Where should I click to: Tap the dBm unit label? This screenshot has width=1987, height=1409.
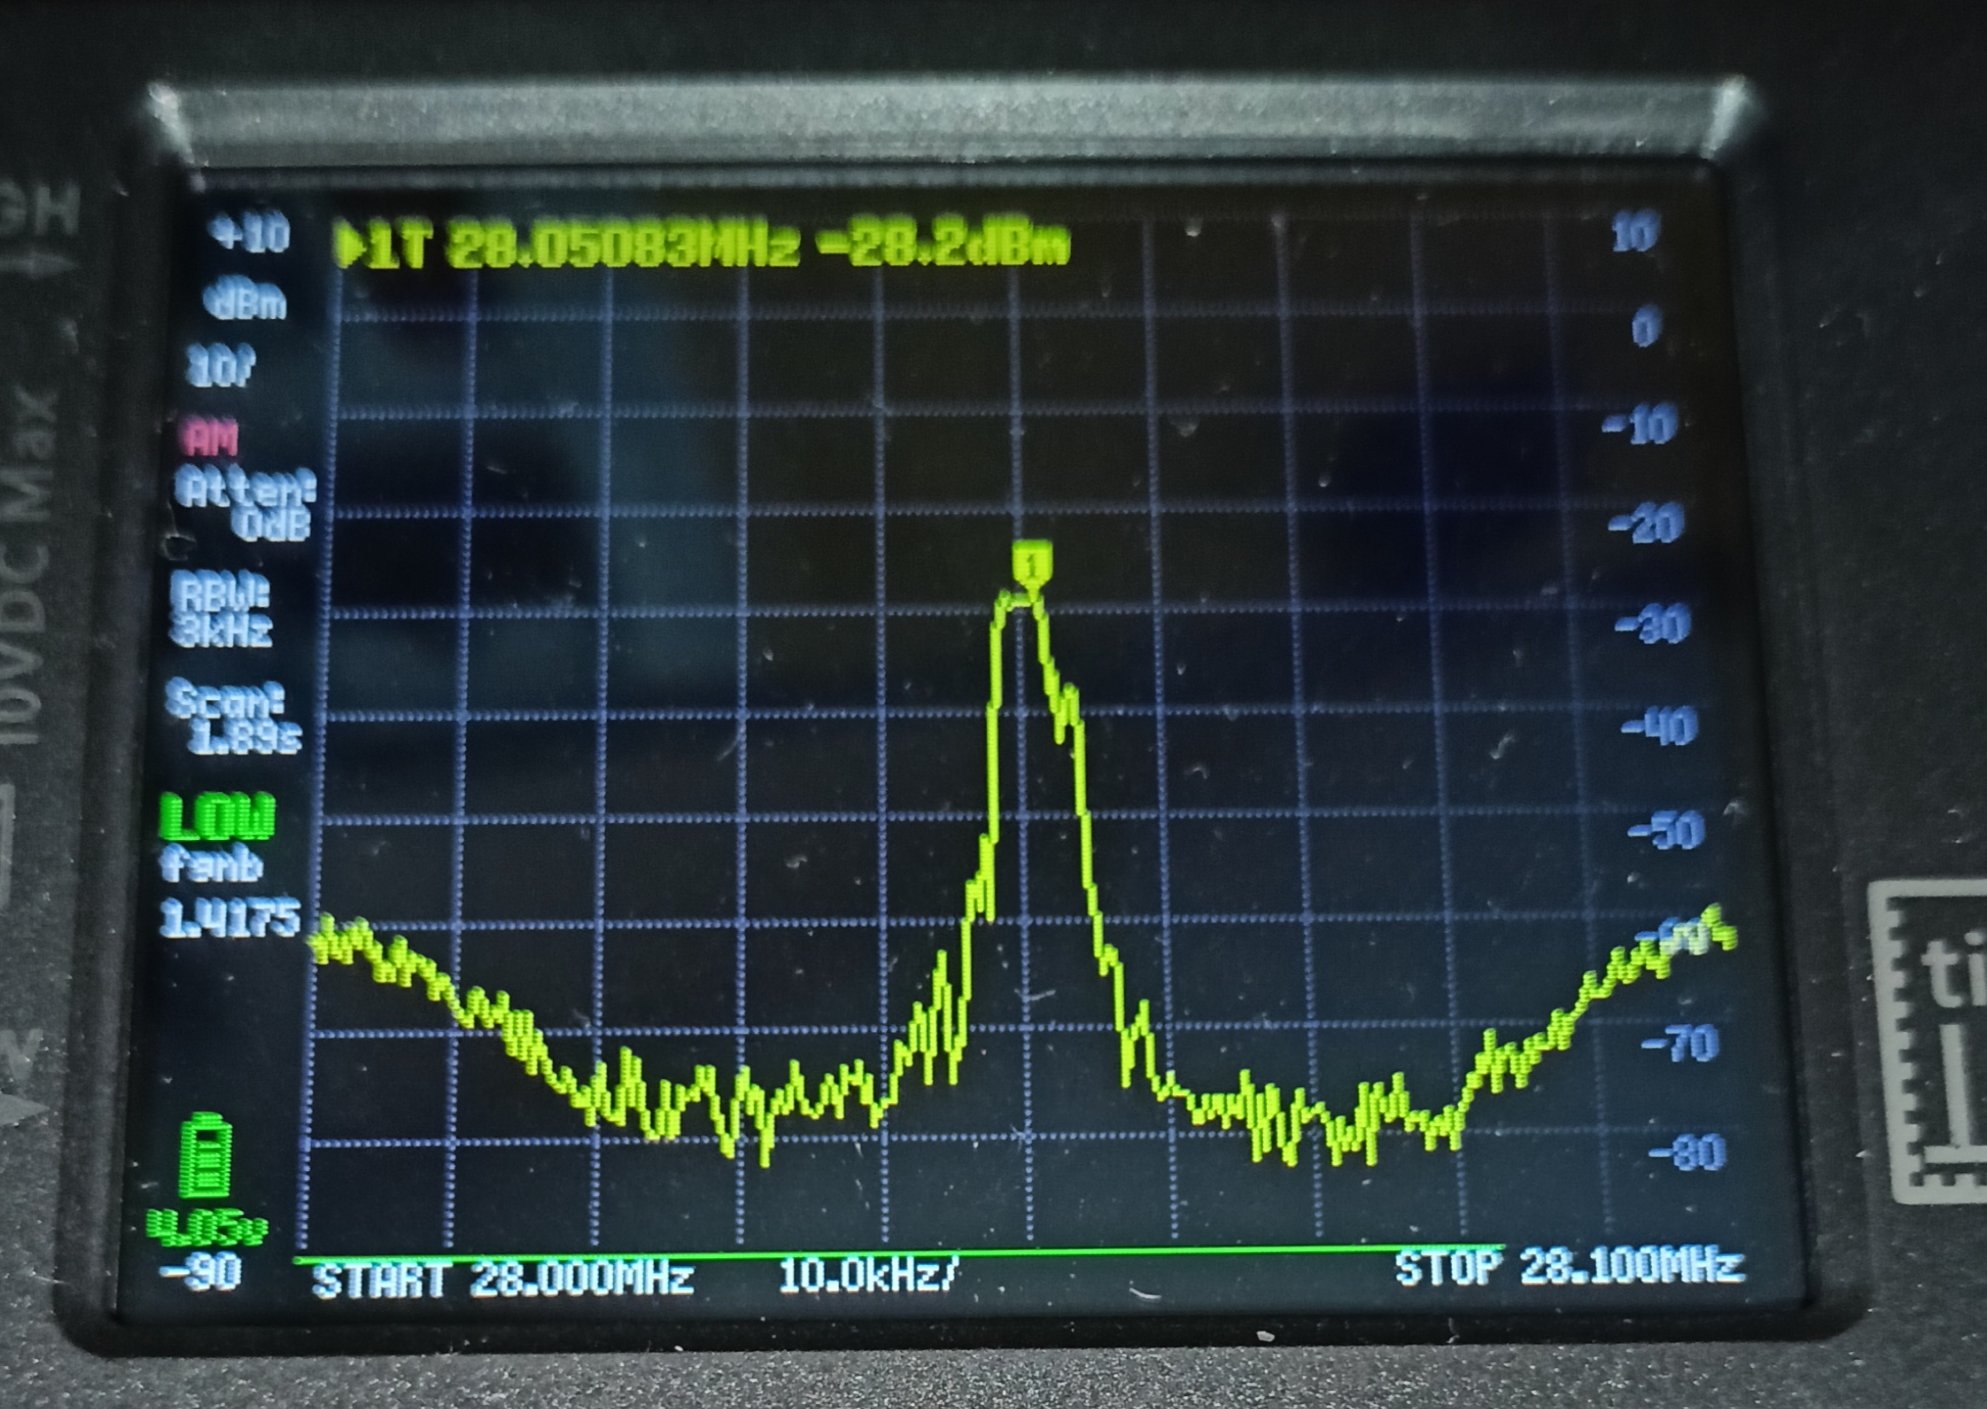point(246,301)
